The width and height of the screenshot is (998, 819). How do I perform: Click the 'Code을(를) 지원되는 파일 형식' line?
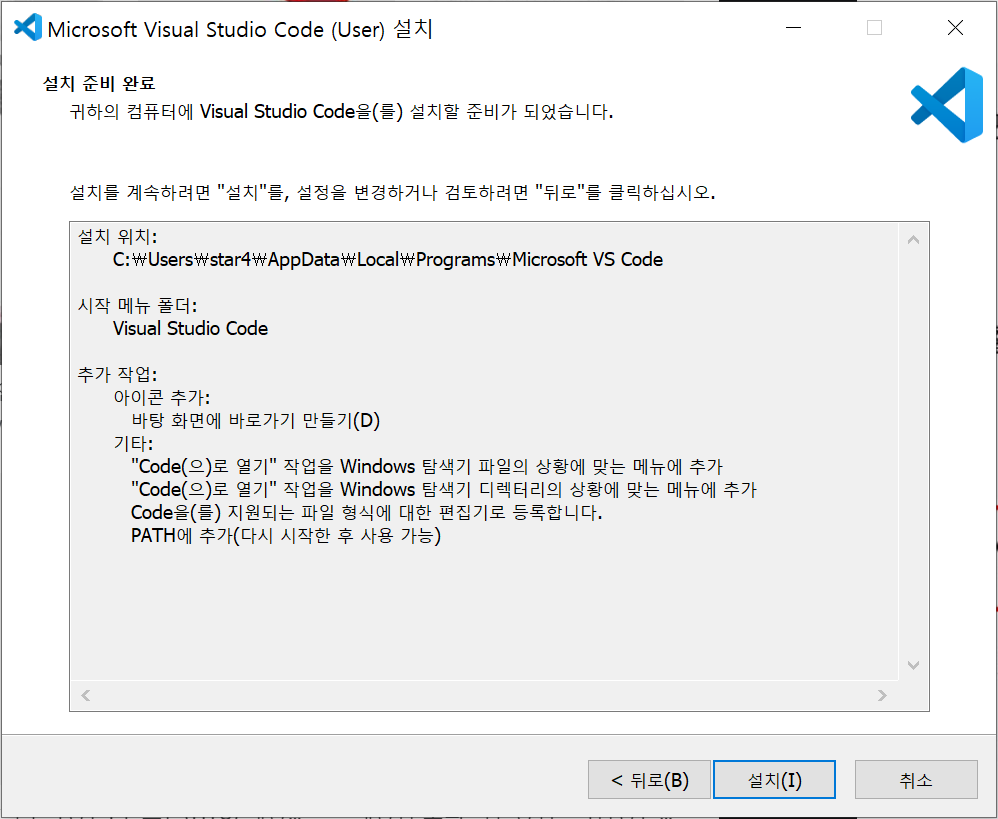point(367,512)
